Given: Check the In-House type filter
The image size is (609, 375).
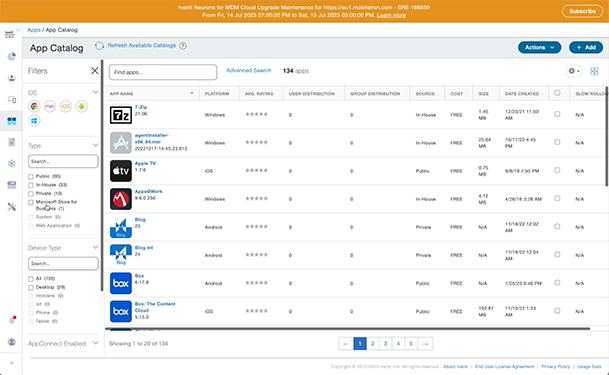Looking at the screenshot, I should click(x=31, y=185).
